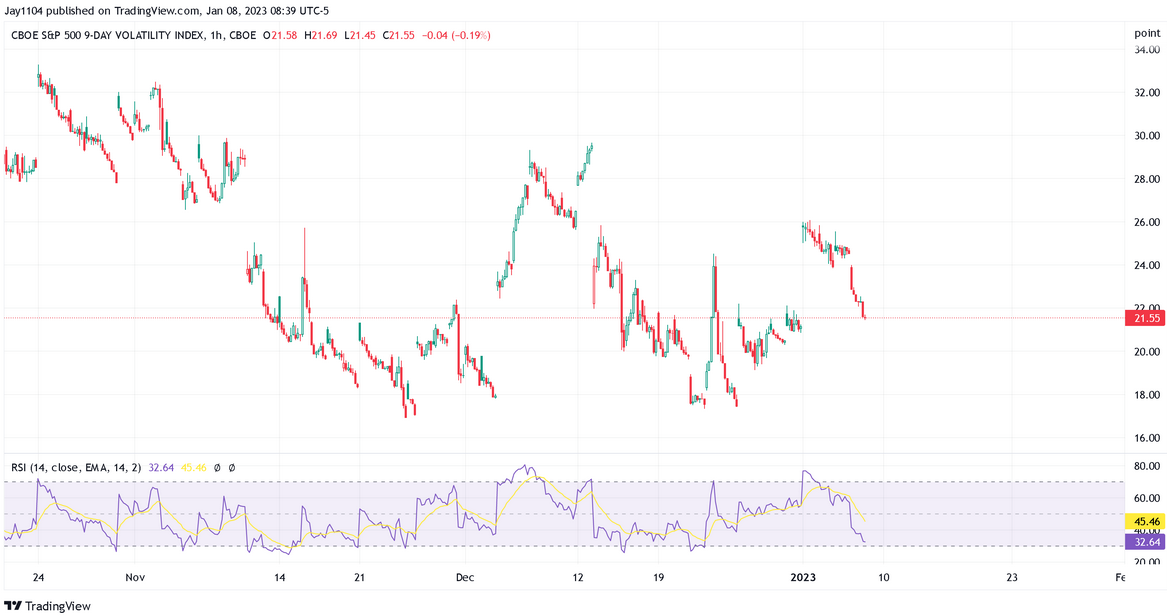Click the RSI legend value 32.64 in purple
Viewport: 1167px width, 616px height.
coord(161,467)
